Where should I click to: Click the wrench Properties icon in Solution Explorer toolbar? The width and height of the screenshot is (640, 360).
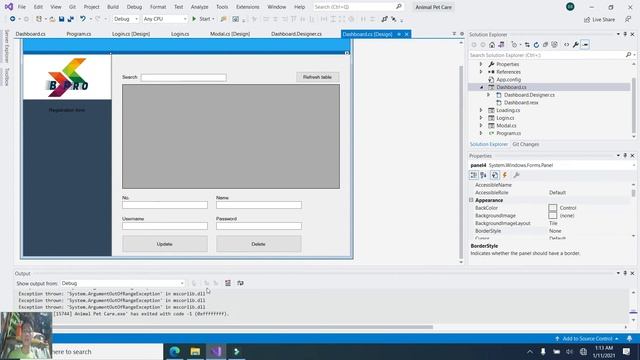pyautogui.click(x=576, y=45)
